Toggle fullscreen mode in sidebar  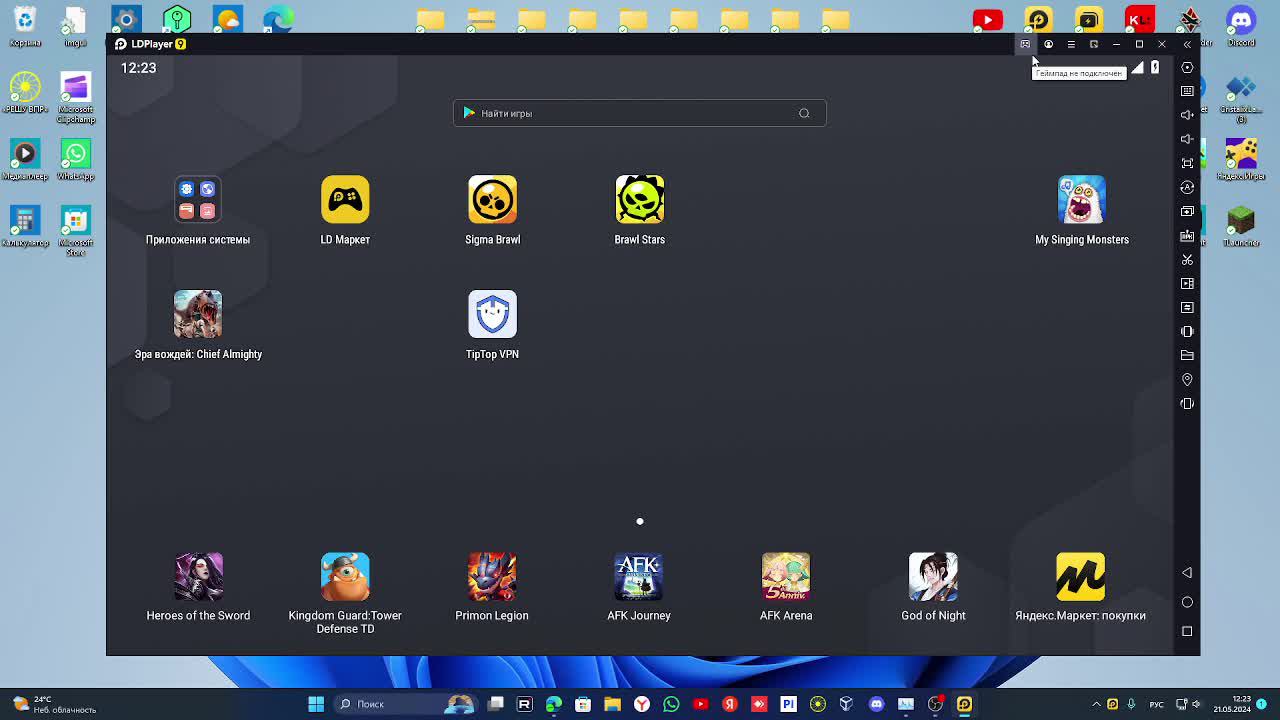(x=1187, y=163)
